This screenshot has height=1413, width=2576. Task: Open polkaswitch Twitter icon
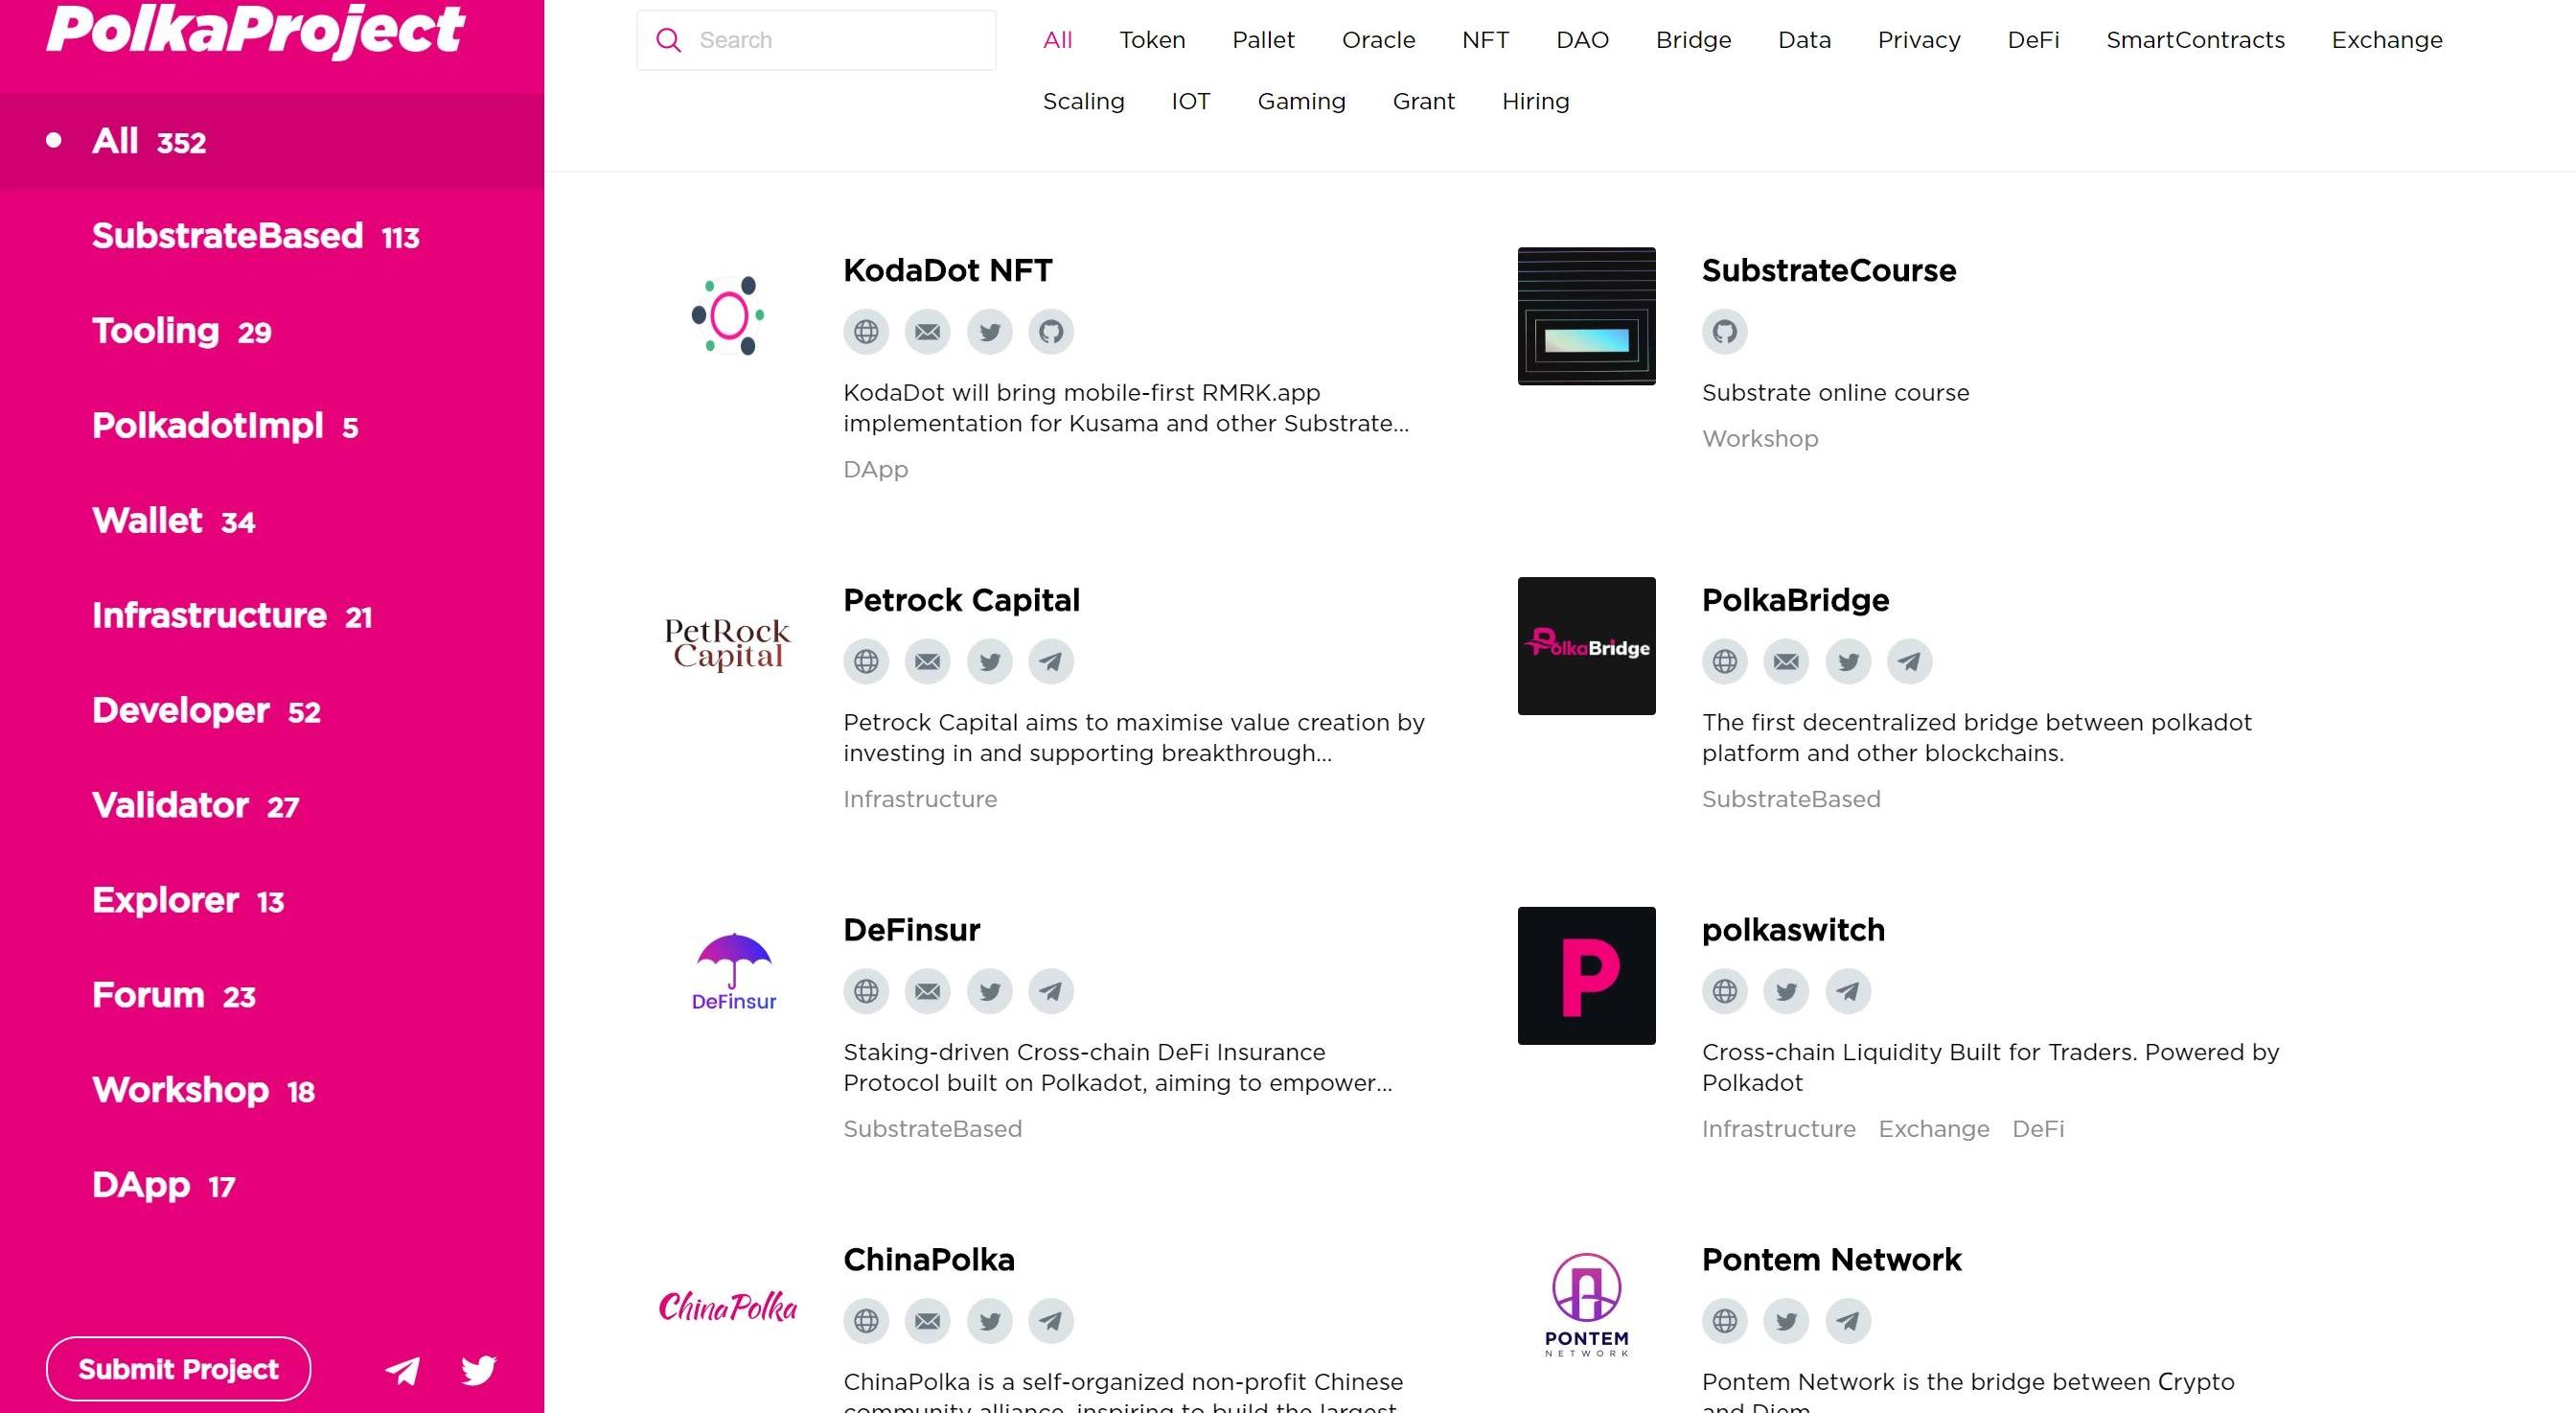pos(1787,991)
